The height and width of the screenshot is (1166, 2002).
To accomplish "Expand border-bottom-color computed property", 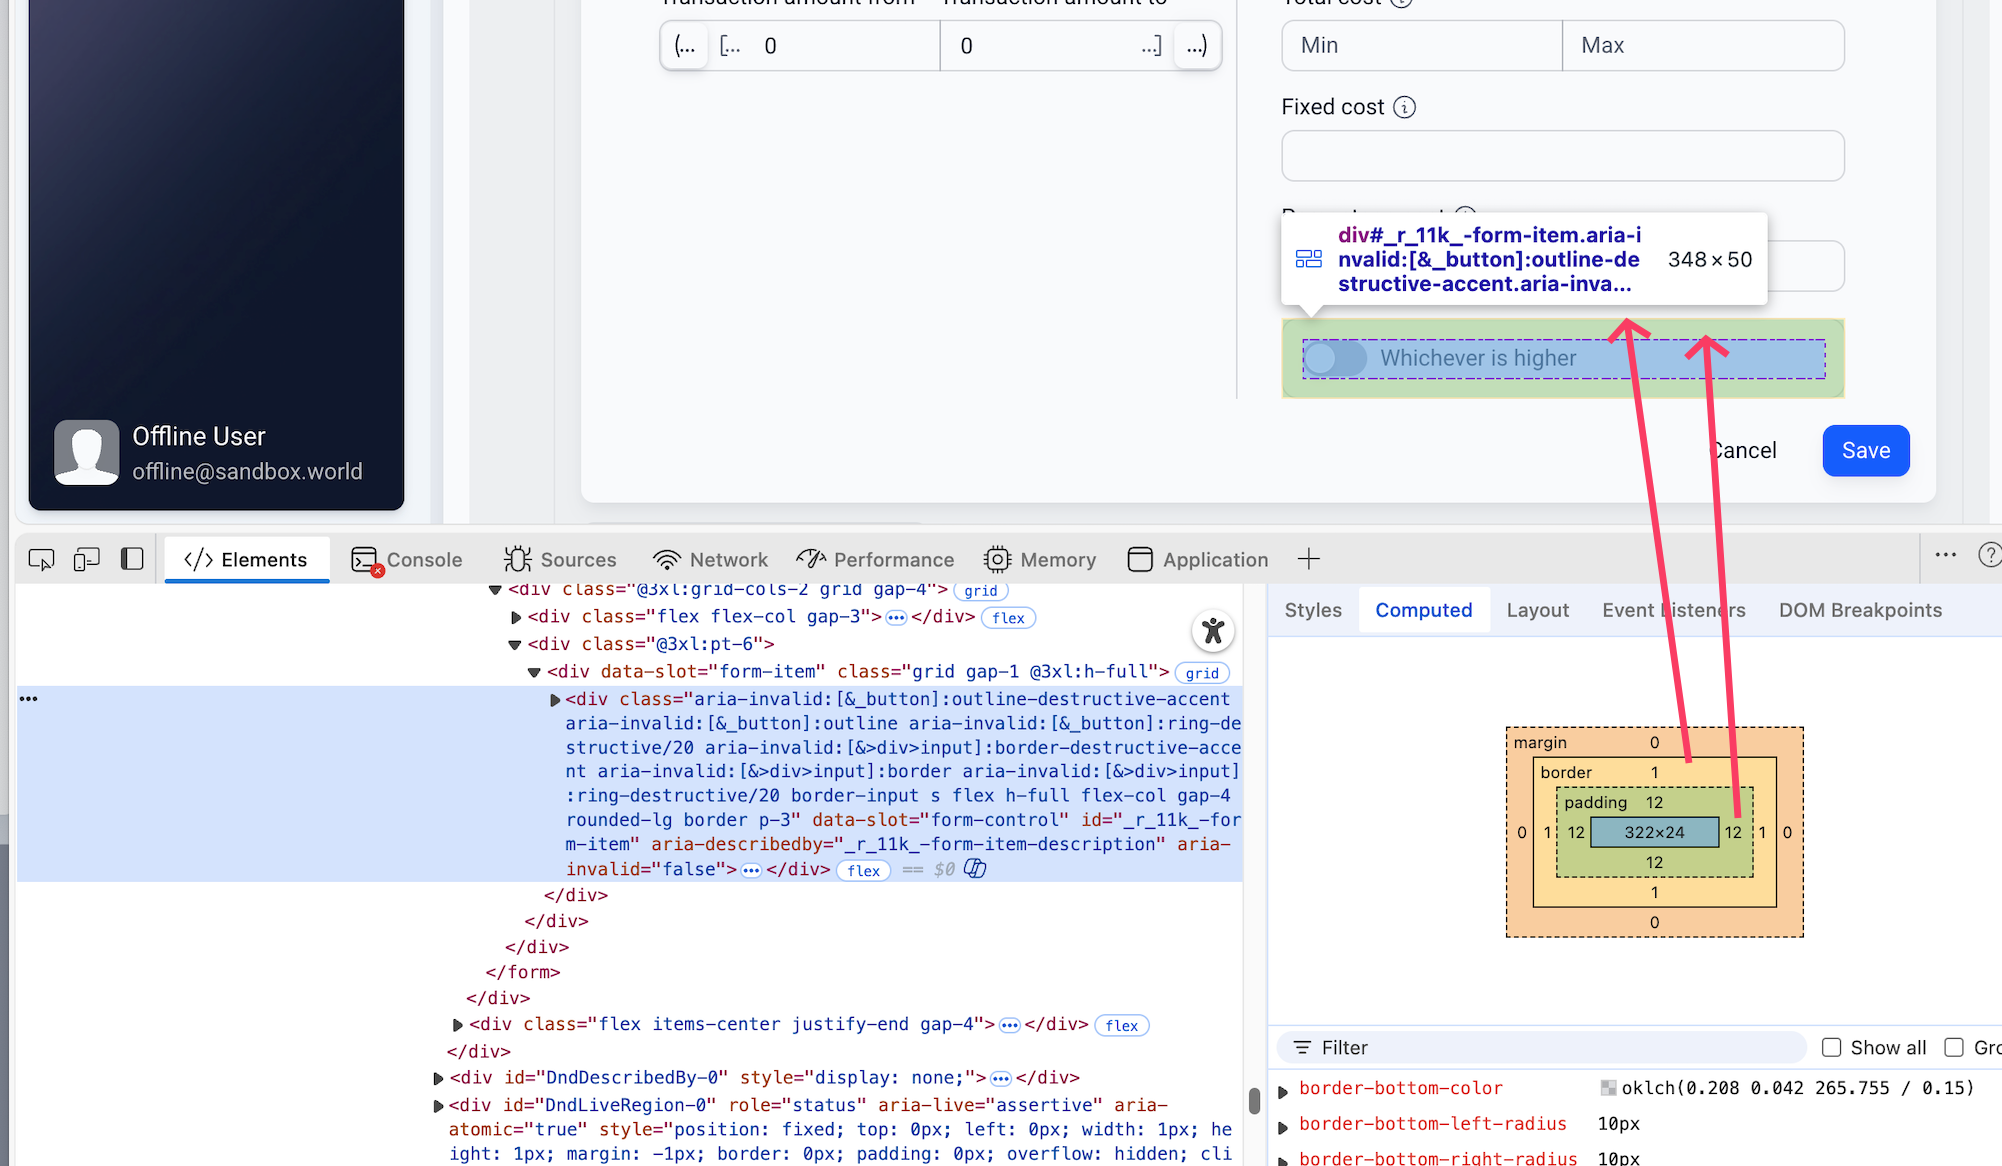I will coord(1283,1091).
